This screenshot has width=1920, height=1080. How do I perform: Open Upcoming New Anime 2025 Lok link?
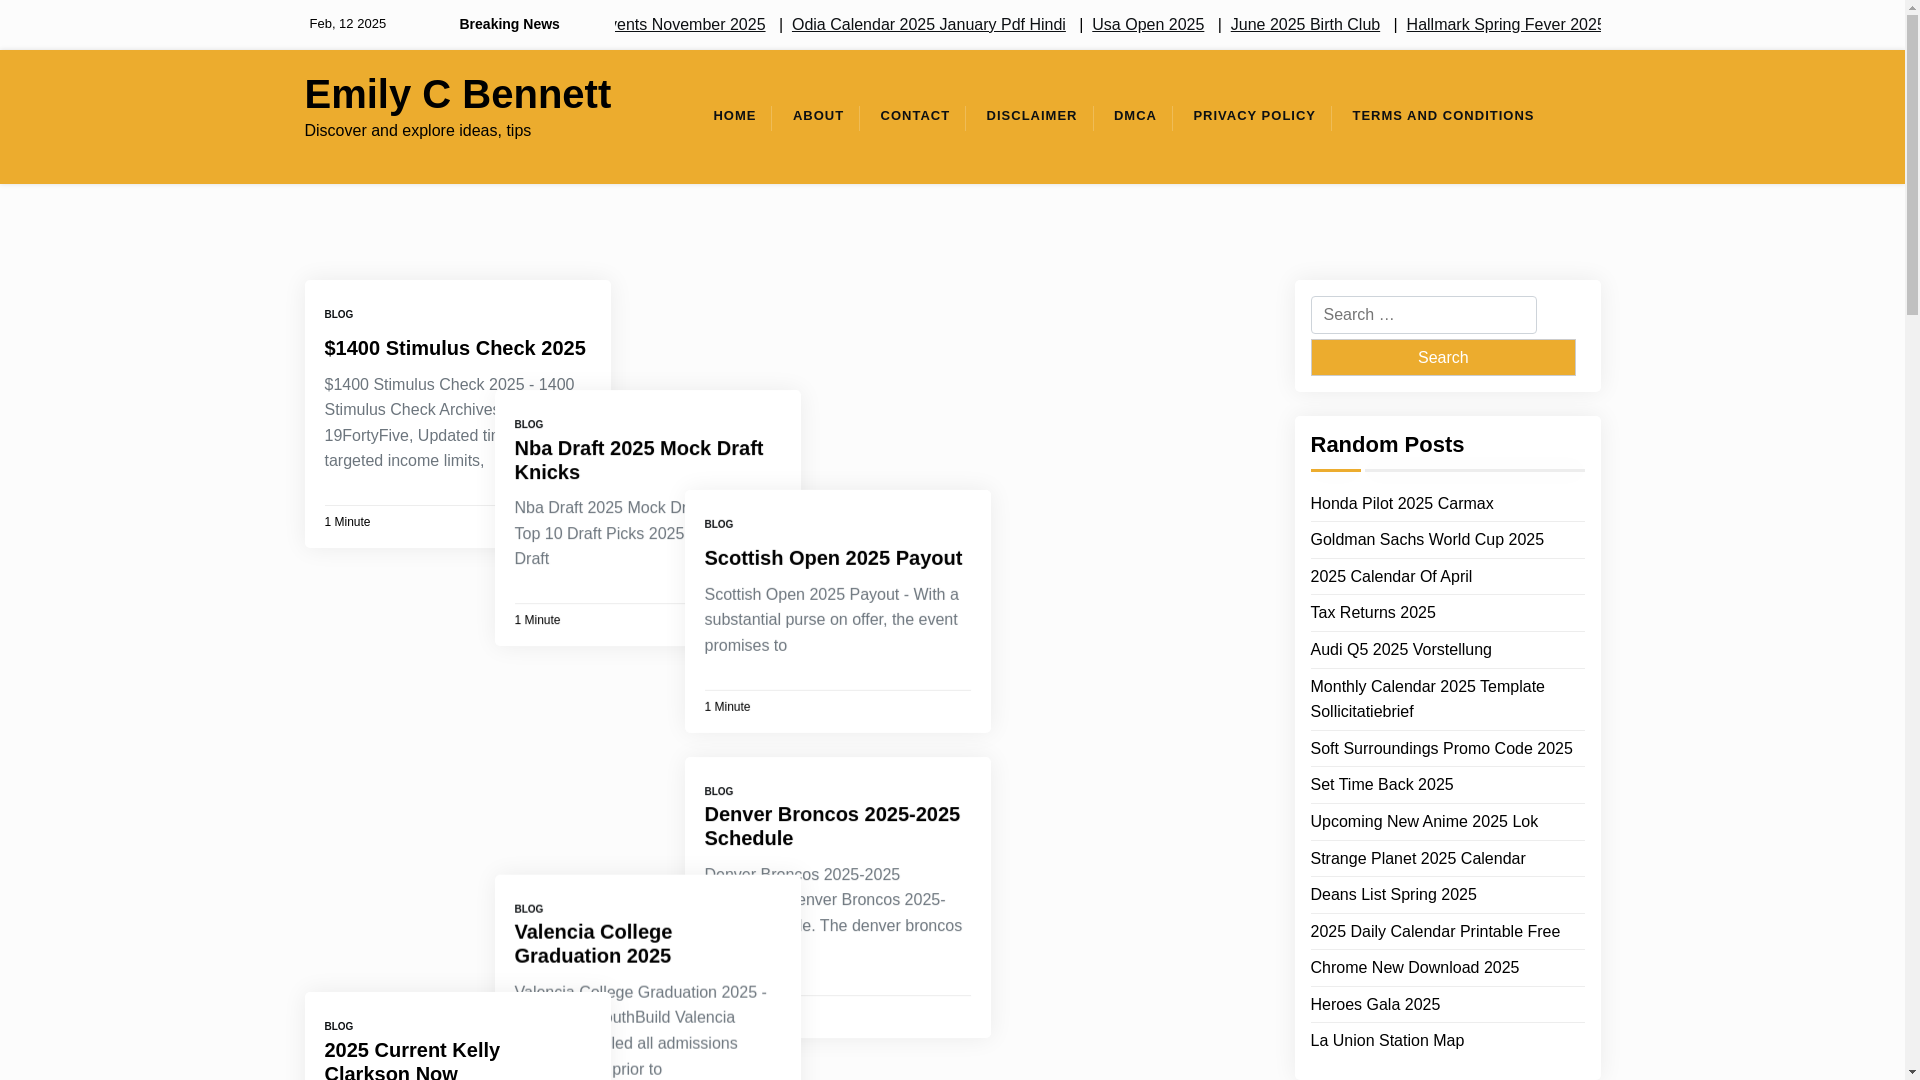tap(1423, 822)
